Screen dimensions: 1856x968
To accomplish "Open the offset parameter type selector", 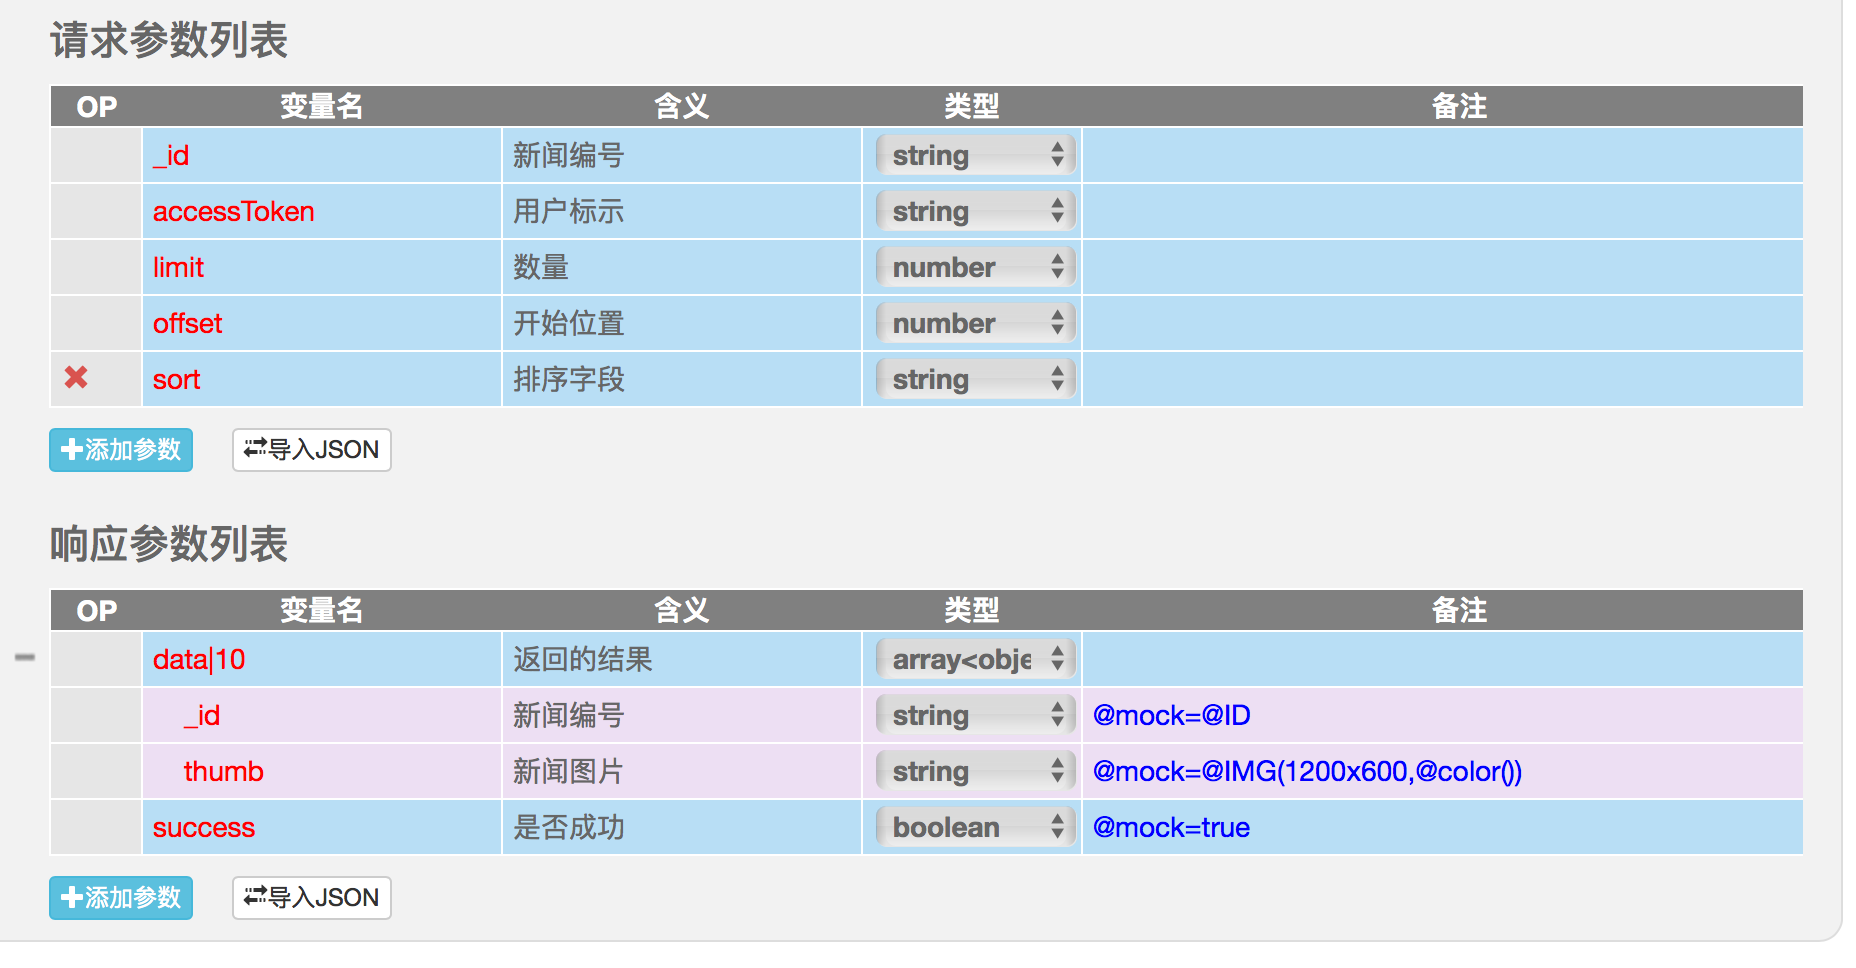I will pyautogui.click(x=972, y=323).
